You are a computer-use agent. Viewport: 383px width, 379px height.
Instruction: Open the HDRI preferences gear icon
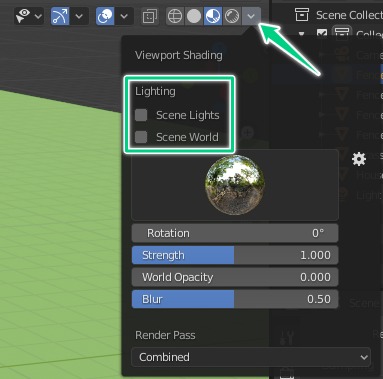coord(359,159)
